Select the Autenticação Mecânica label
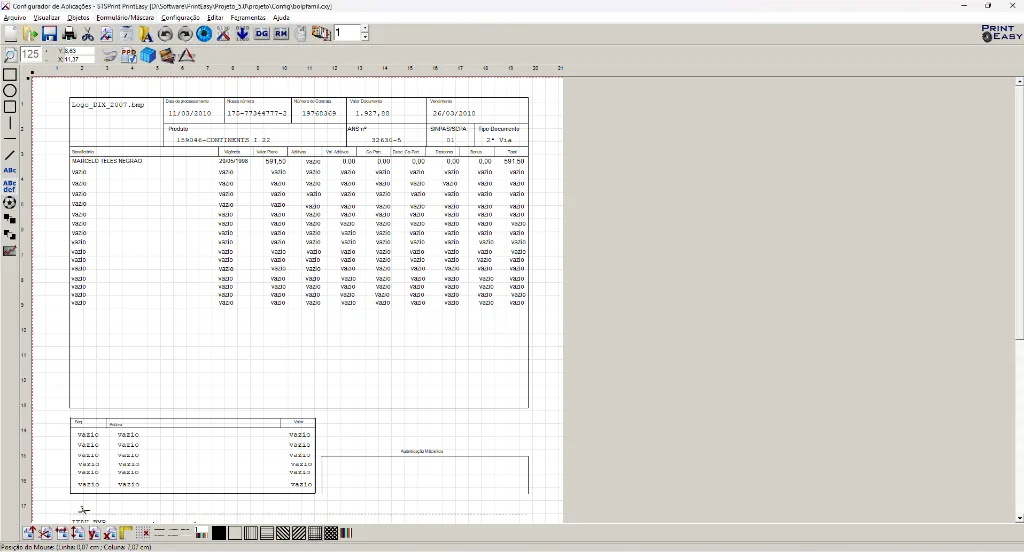 pos(422,451)
